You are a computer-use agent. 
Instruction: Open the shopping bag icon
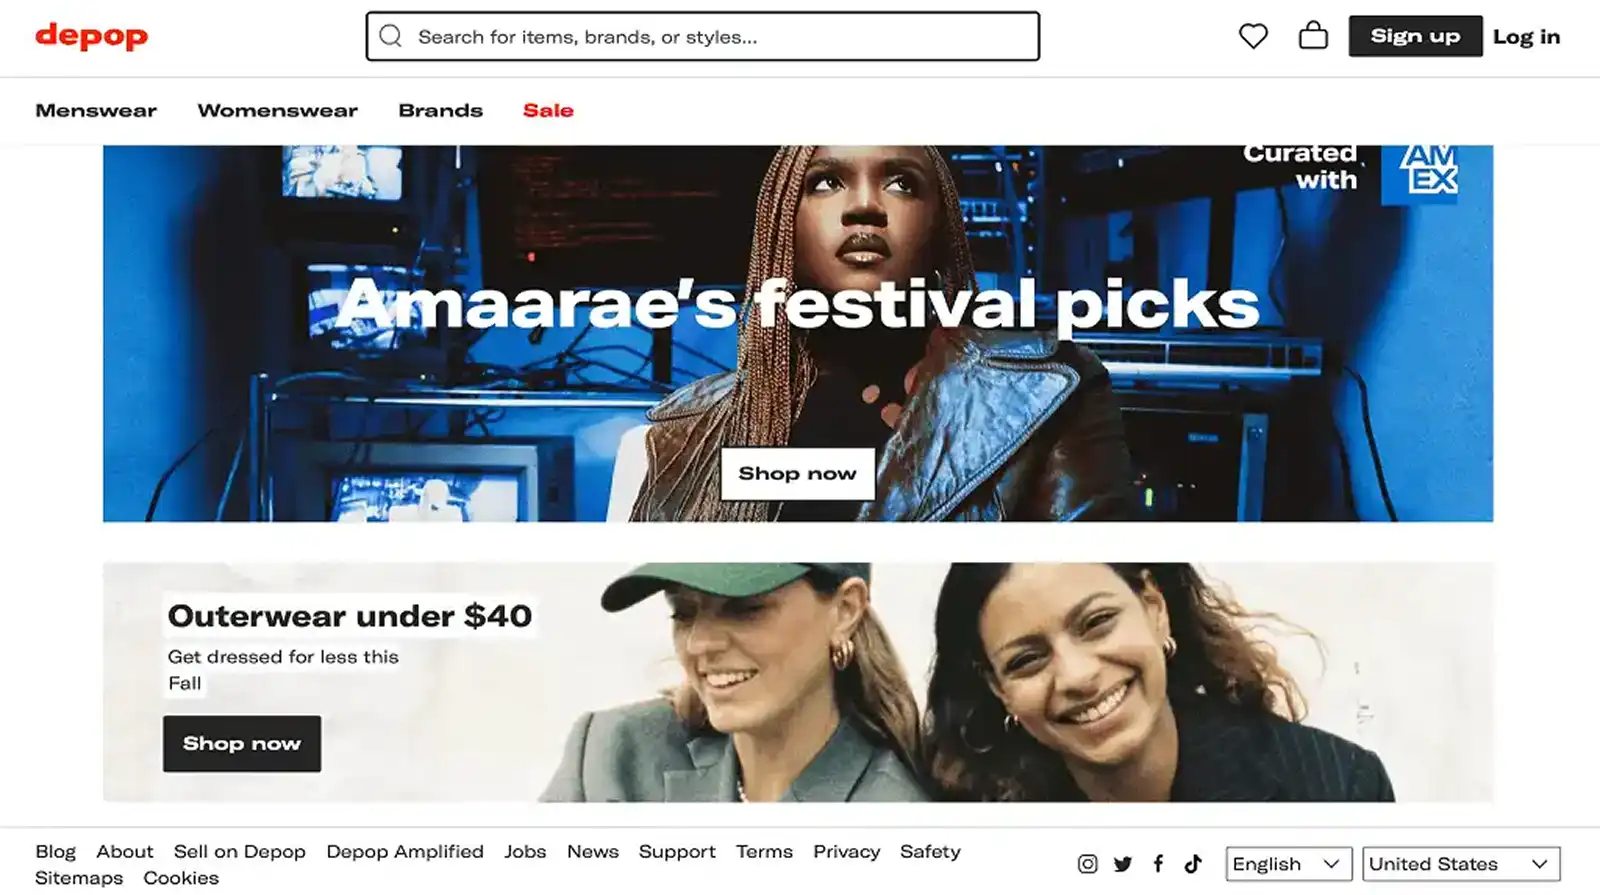coord(1313,36)
